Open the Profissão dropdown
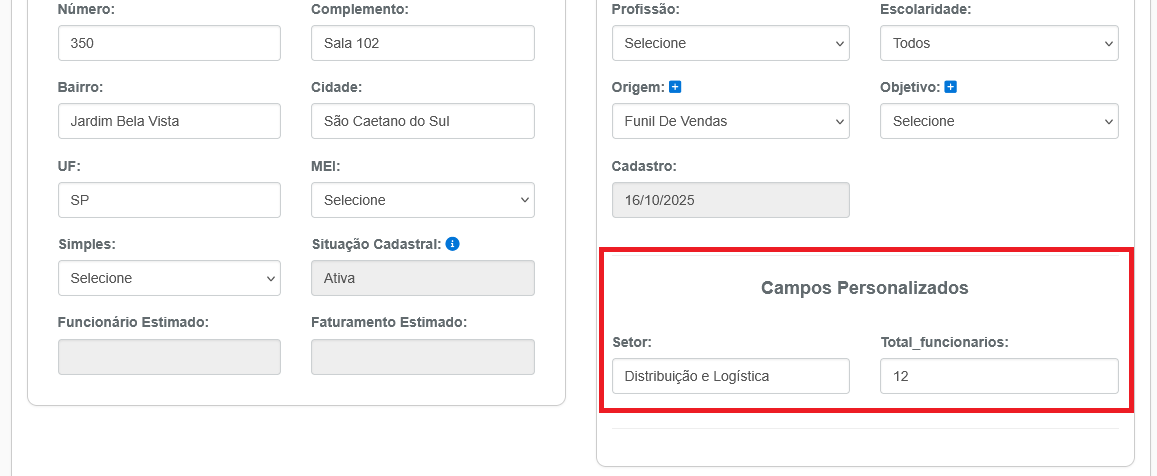This screenshot has width=1157, height=476. 730,43
